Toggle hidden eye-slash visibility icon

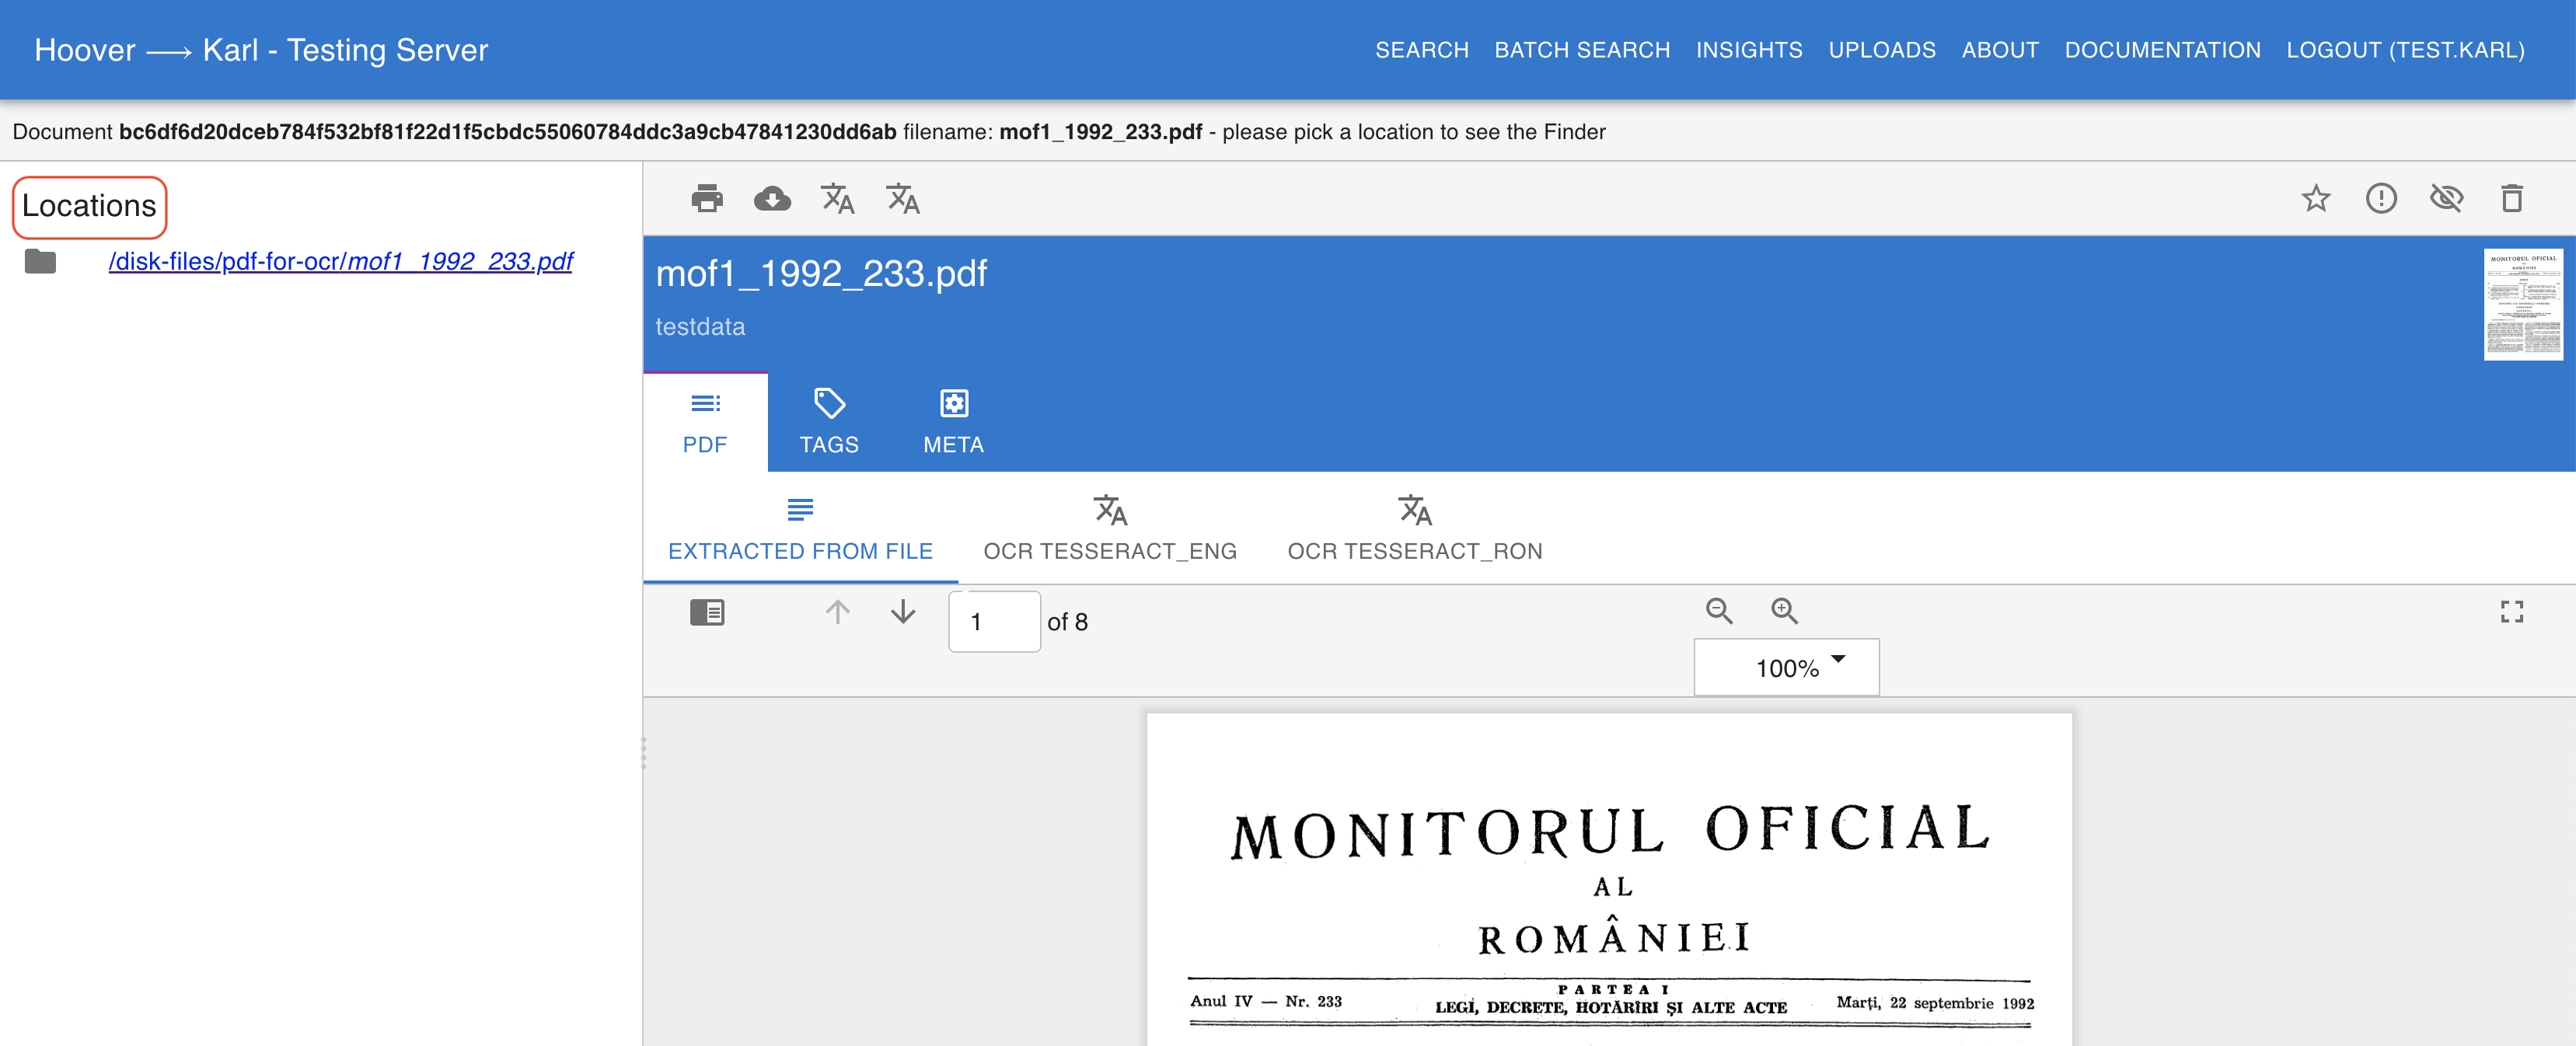(x=2446, y=198)
